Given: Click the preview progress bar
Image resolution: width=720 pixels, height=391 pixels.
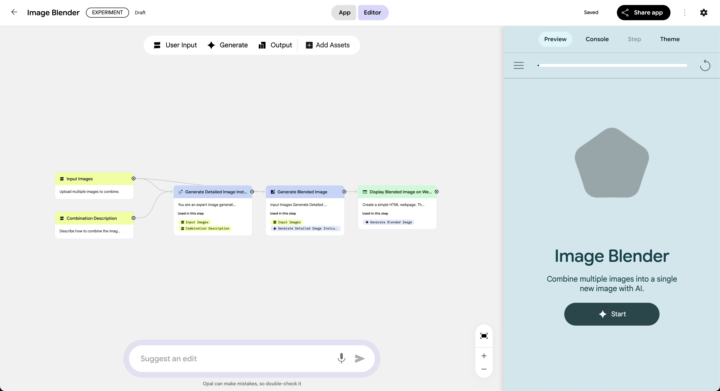Looking at the screenshot, I should tap(612, 66).
